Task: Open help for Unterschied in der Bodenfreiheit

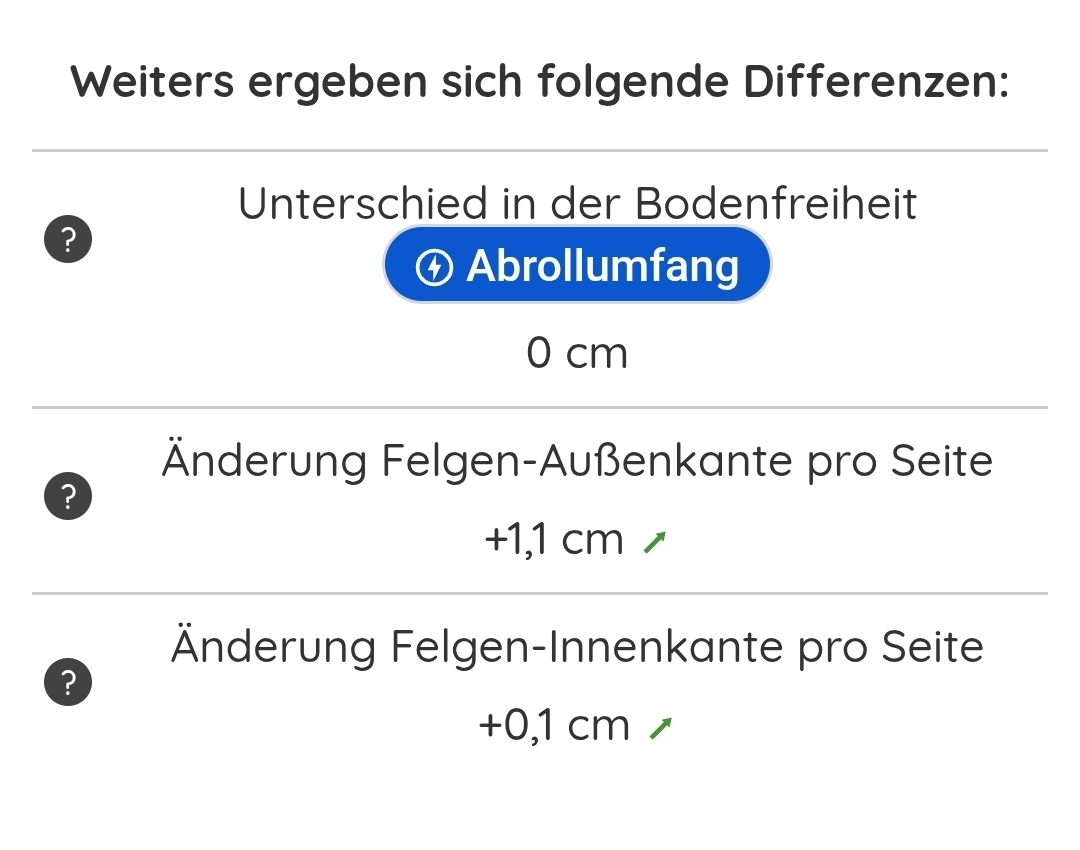Action: pos(68,241)
